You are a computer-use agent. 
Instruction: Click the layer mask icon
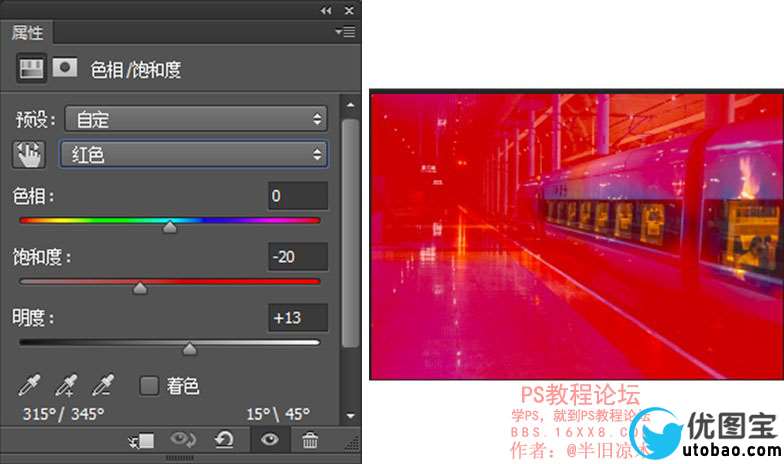65,68
